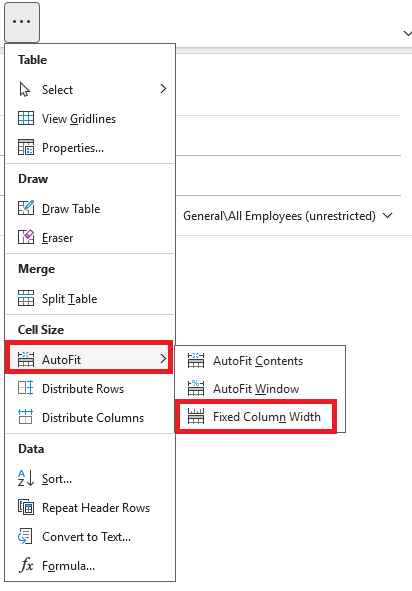Select the Draw Table tool
The image size is (412, 591).
[x=90, y=208]
